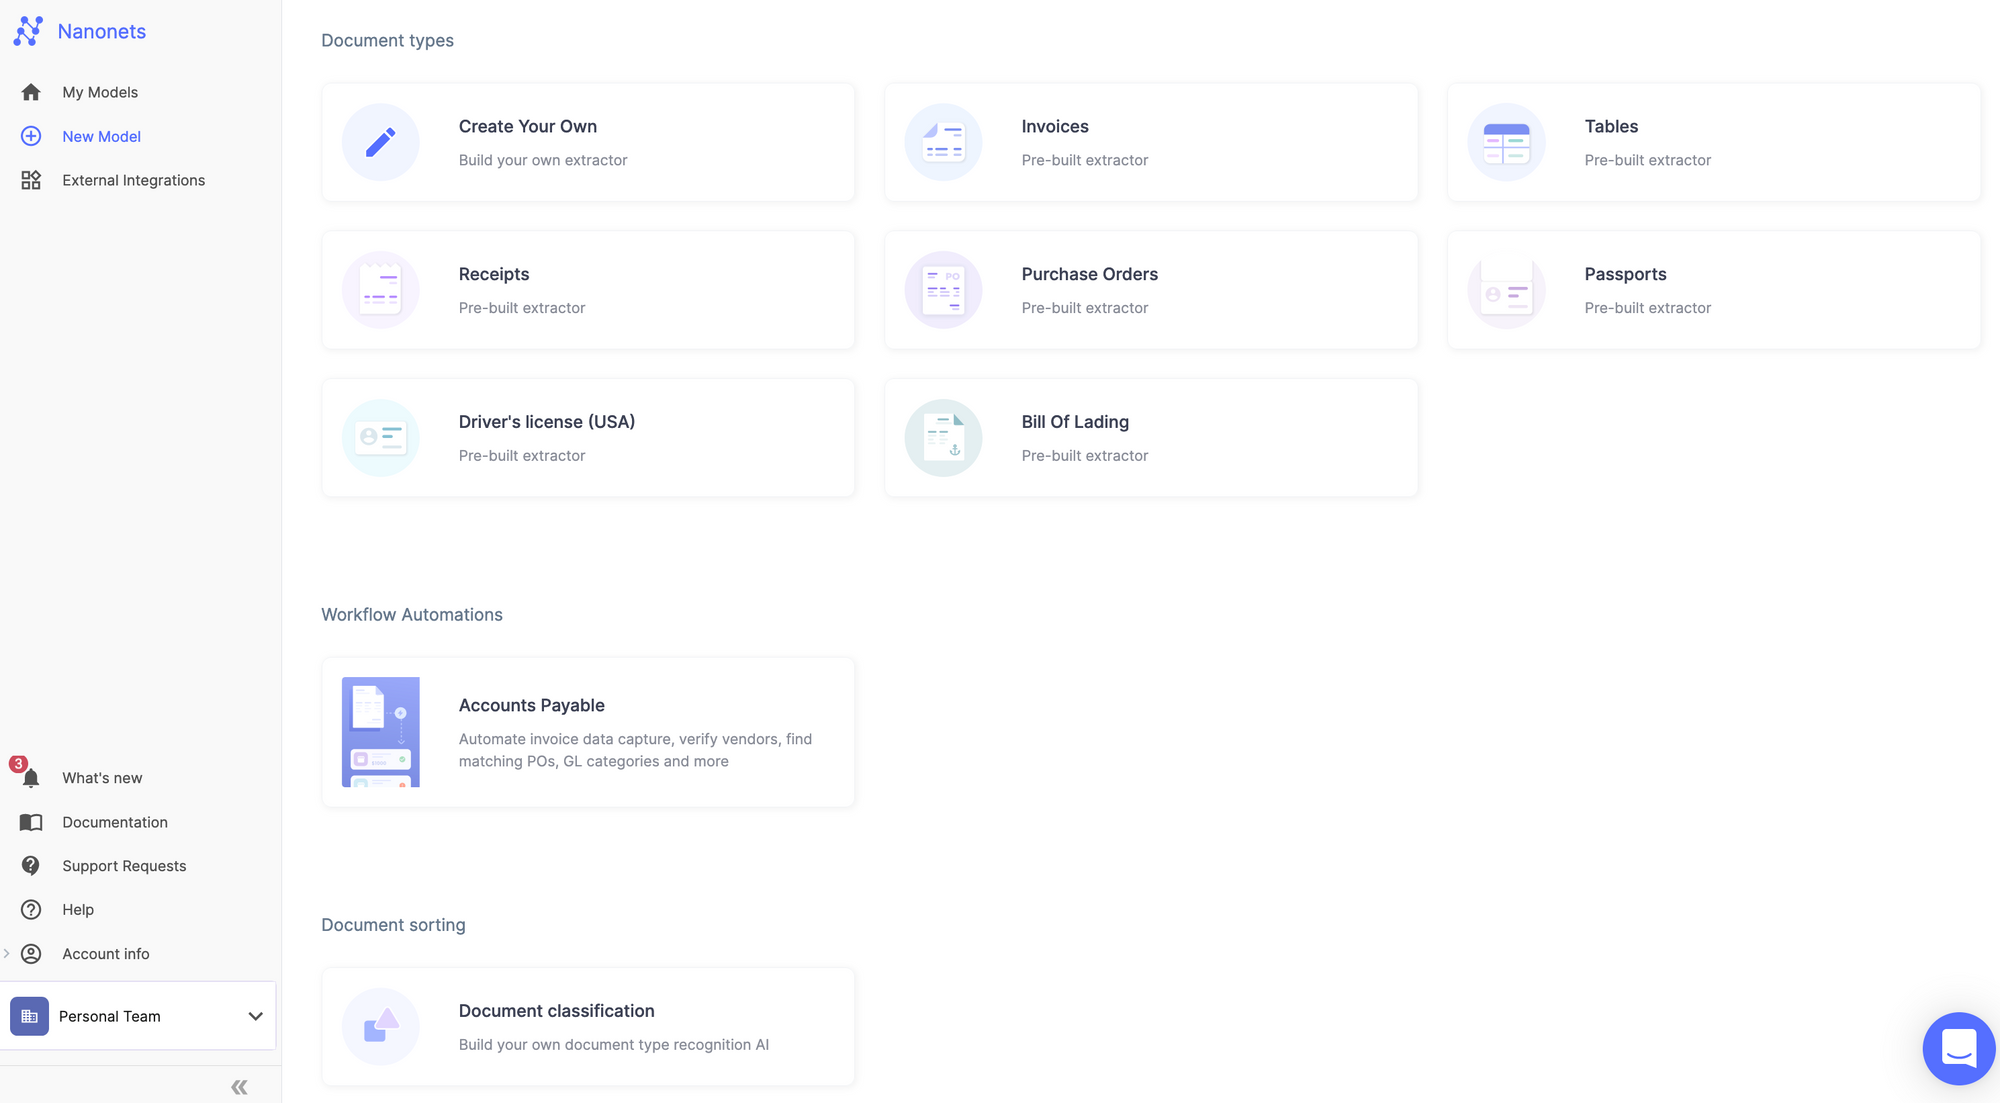Expand the Account info arrow
This screenshot has width=2000, height=1103.
click(x=7, y=954)
